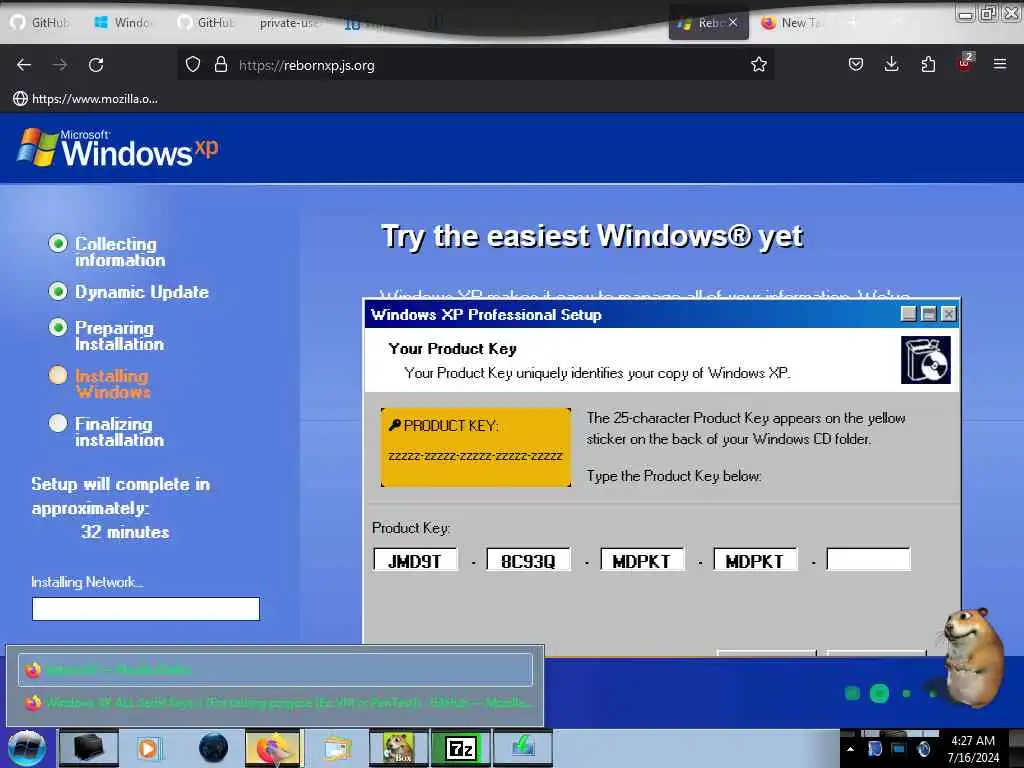Open the black box taskbar icon
The width and height of the screenshot is (1024, 768).
coord(89,748)
